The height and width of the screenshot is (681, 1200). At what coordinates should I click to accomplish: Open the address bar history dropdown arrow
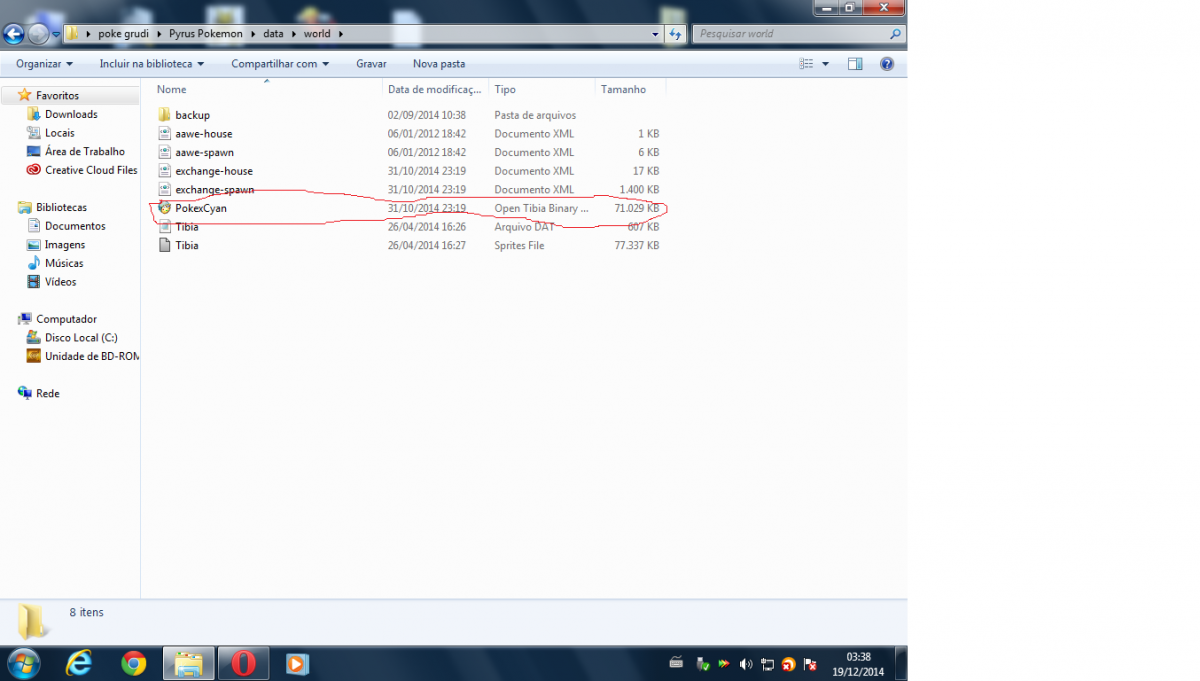[x=656, y=34]
